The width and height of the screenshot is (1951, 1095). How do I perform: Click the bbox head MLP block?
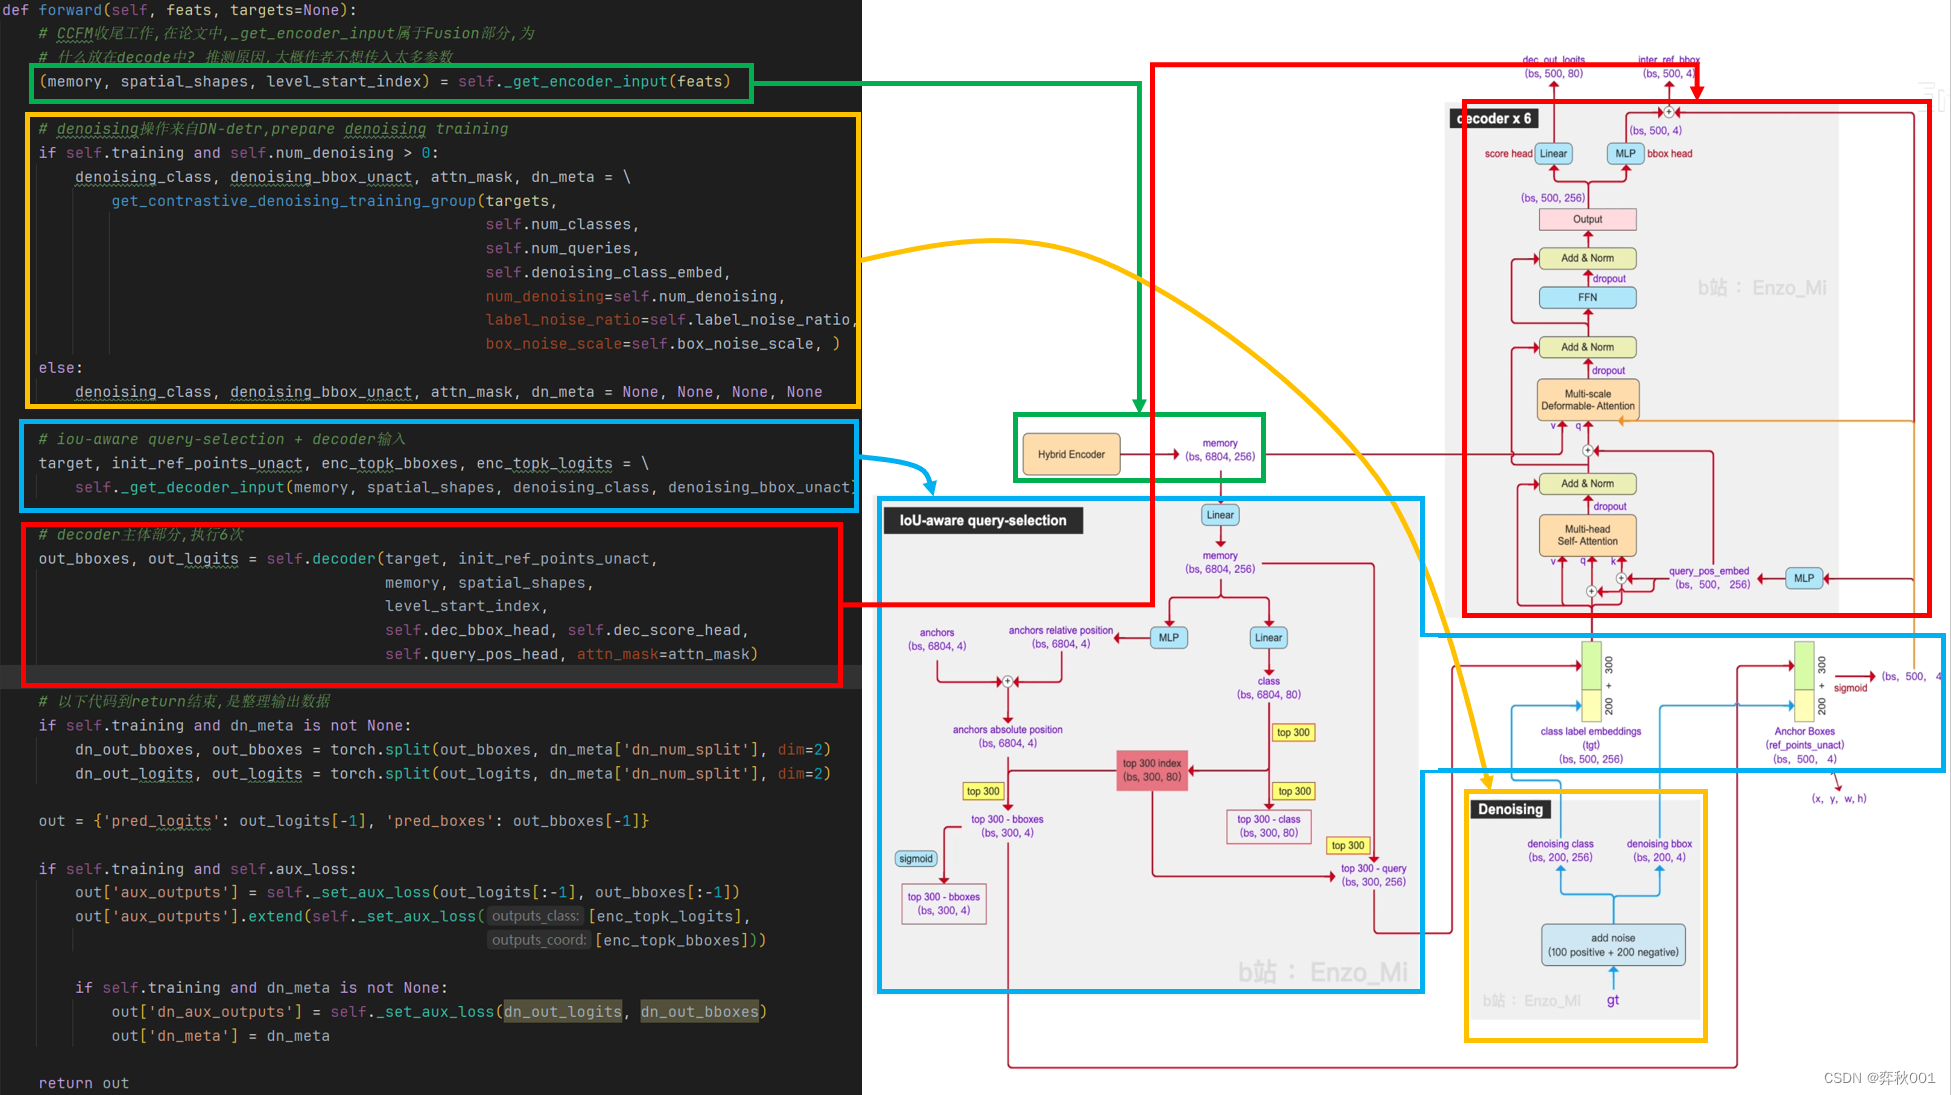click(1625, 154)
